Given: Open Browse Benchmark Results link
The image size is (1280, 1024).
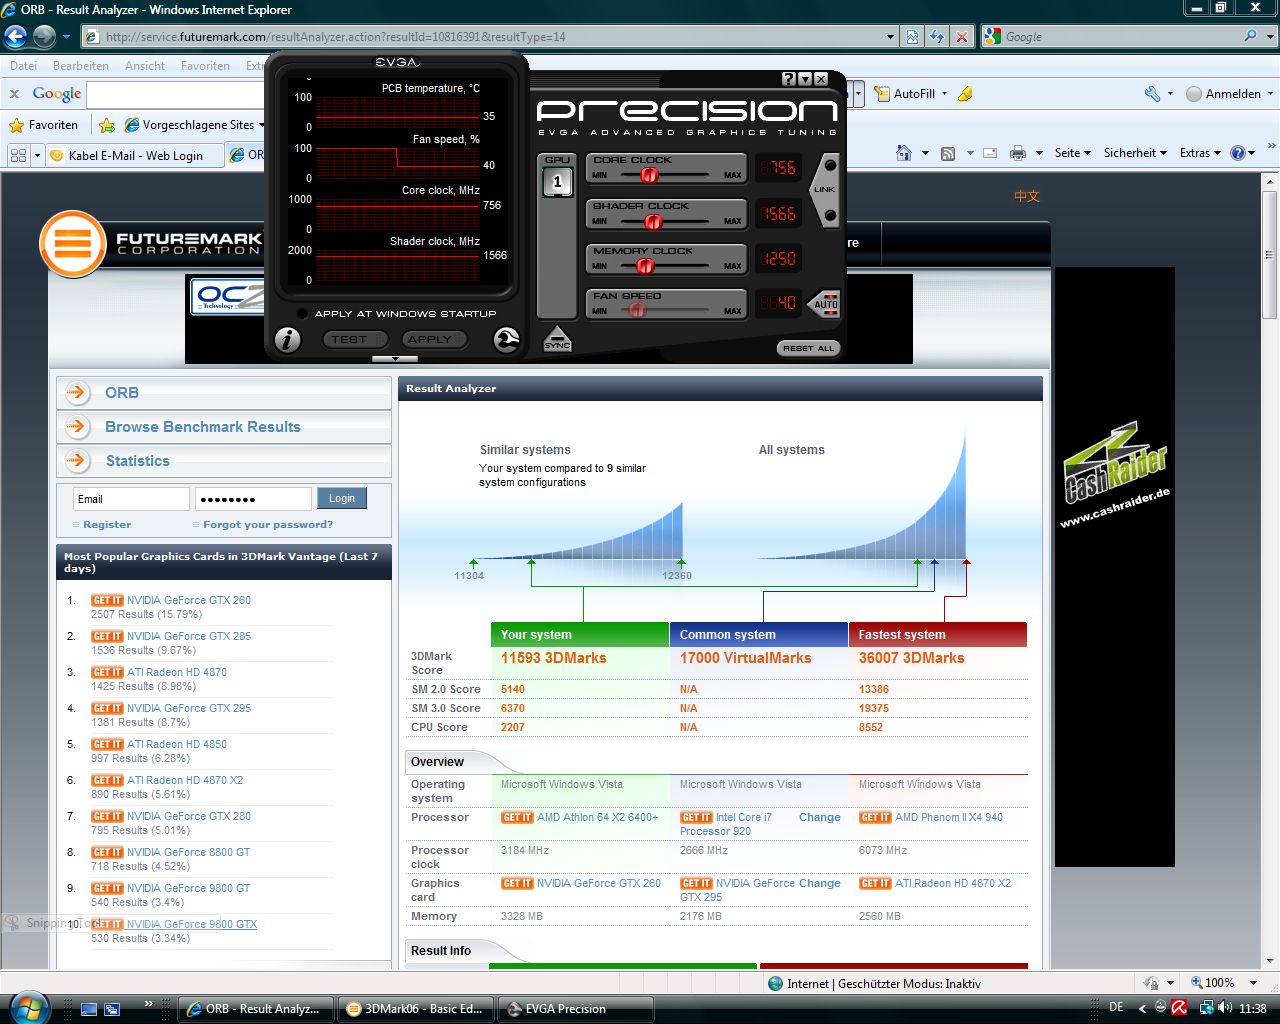Looking at the screenshot, I should (x=203, y=427).
